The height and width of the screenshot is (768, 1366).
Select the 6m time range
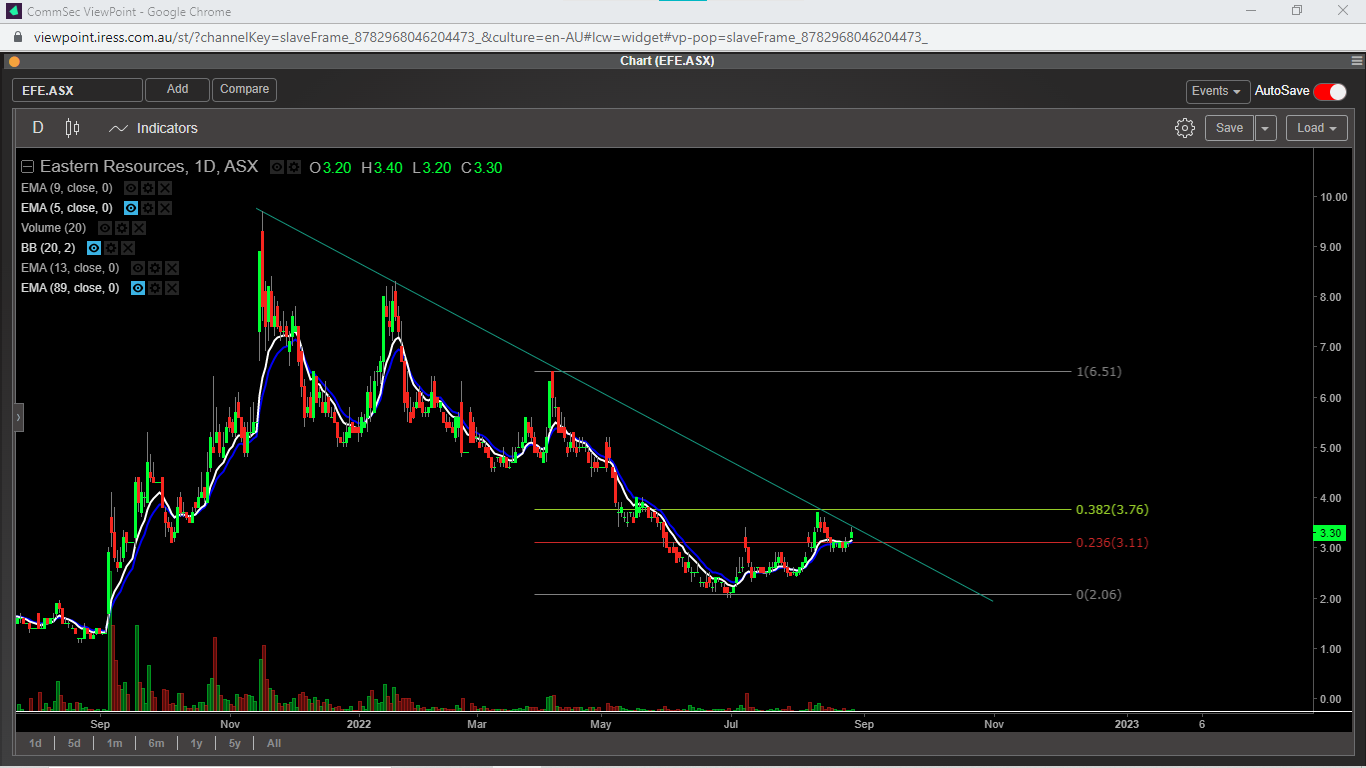coord(156,743)
